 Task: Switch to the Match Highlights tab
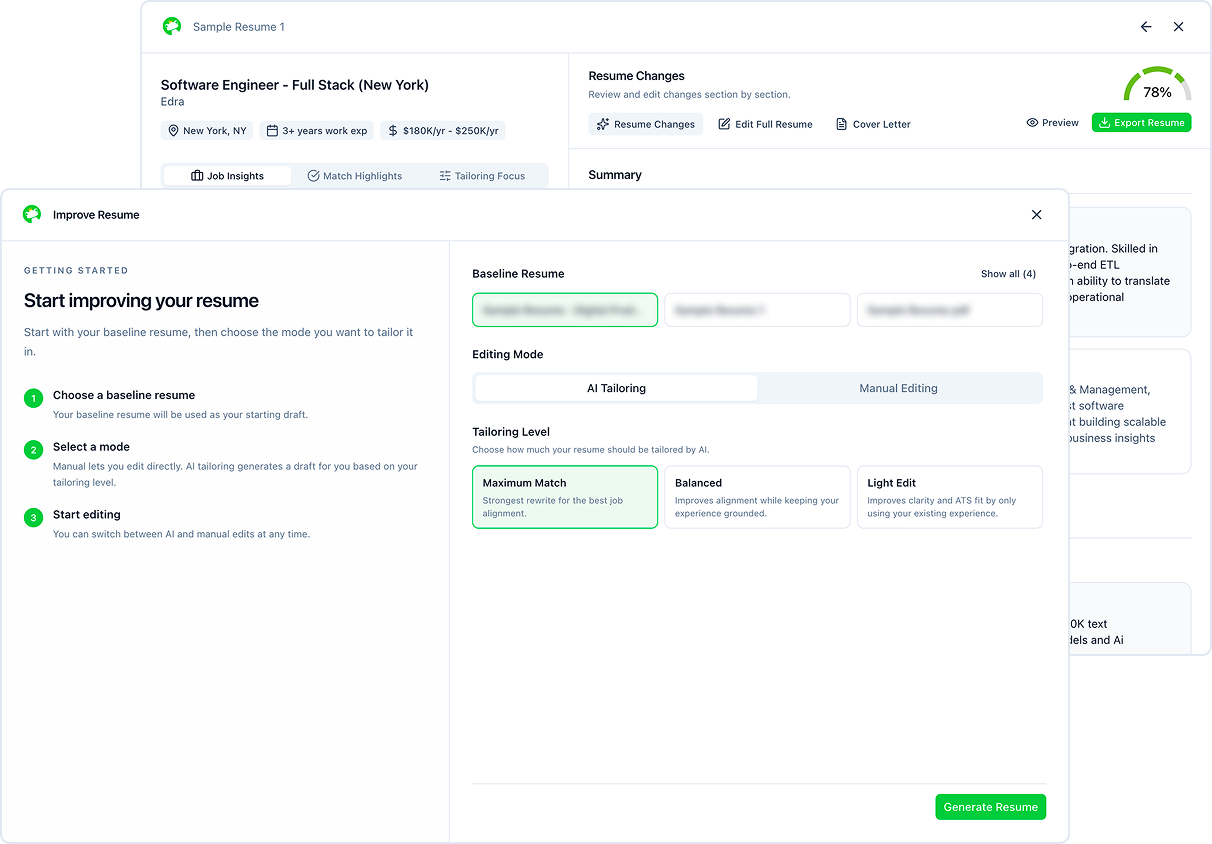pyautogui.click(x=354, y=176)
